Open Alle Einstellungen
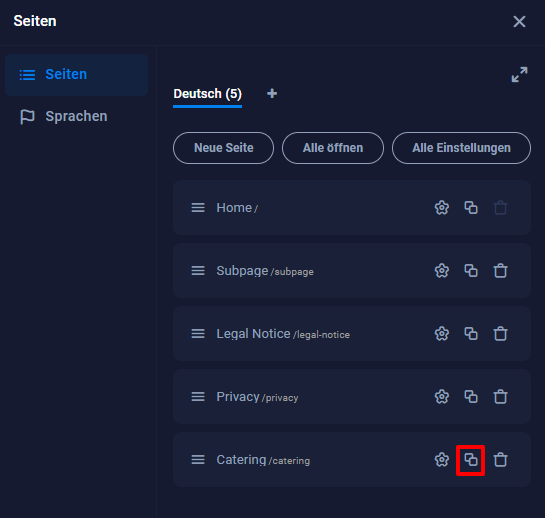This screenshot has width=545, height=518. coord(461,148)
